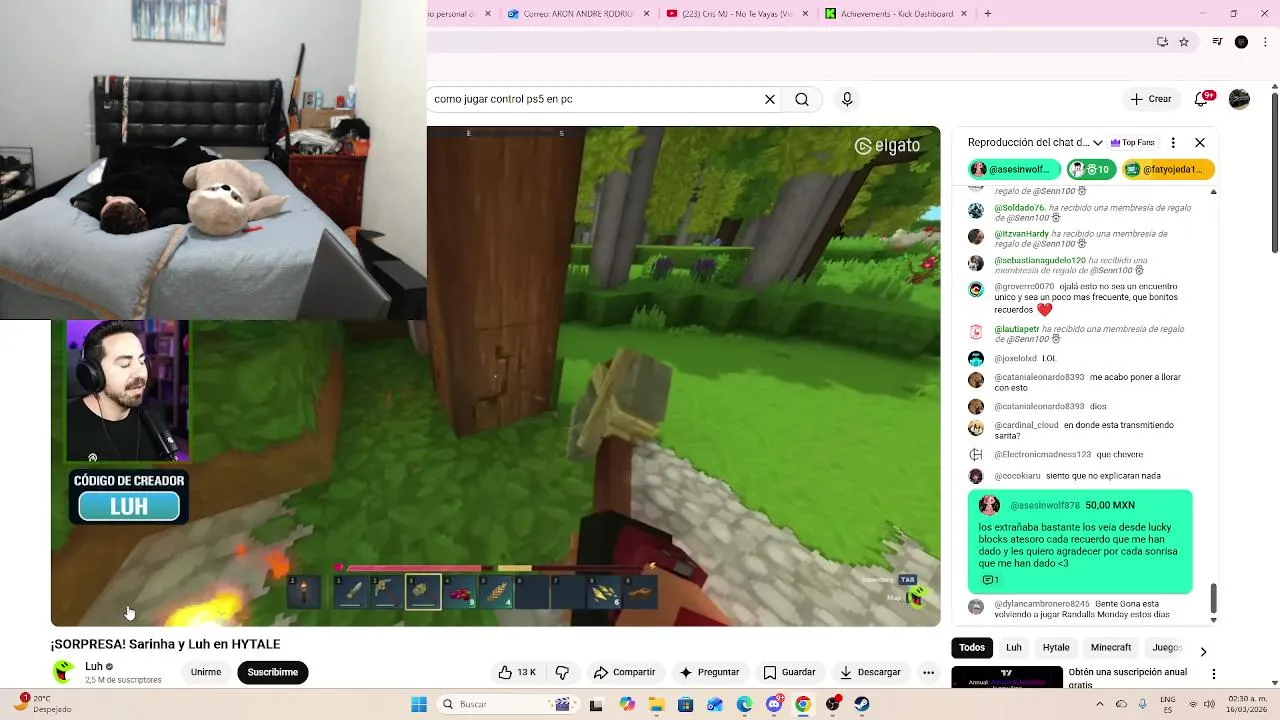Click the Crear button
The image size is (1280, 720).
click(x=1151, y=99)
